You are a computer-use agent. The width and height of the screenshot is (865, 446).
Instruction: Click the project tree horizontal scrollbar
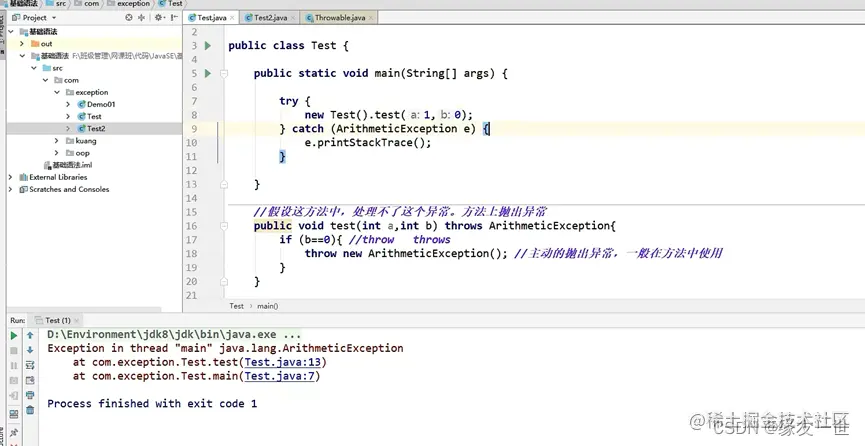[86, 310]
